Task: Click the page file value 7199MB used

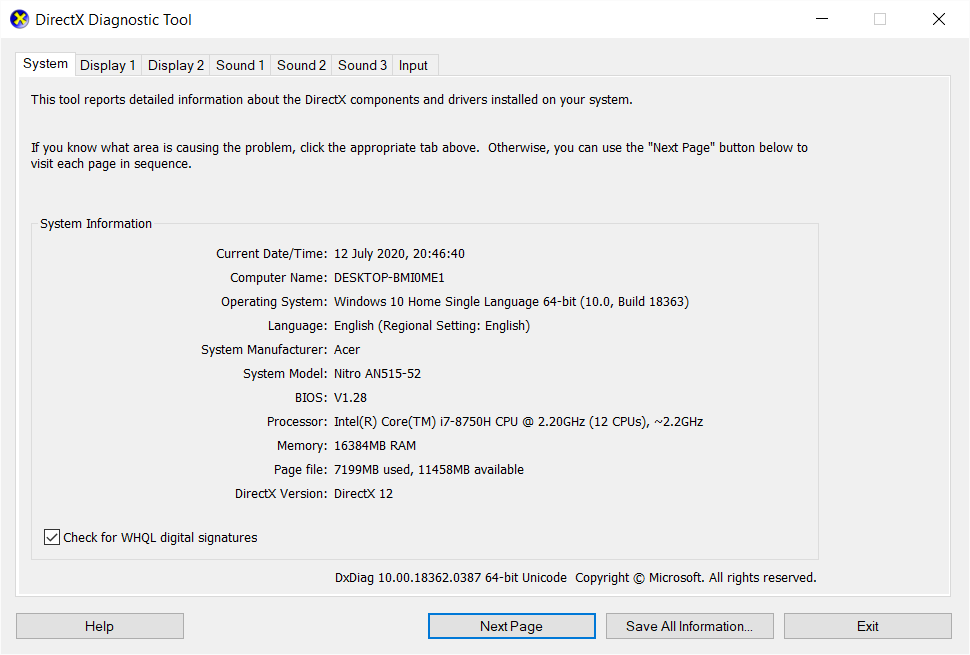Action: 429,470
